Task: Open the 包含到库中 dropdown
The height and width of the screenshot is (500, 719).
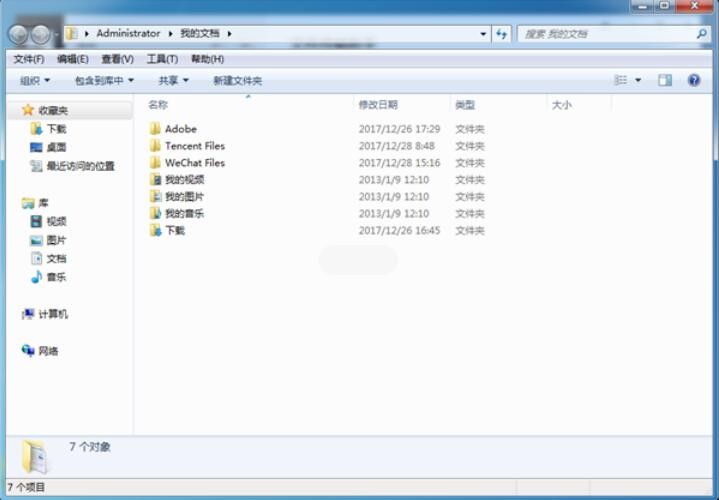Action: pos(104,80)
